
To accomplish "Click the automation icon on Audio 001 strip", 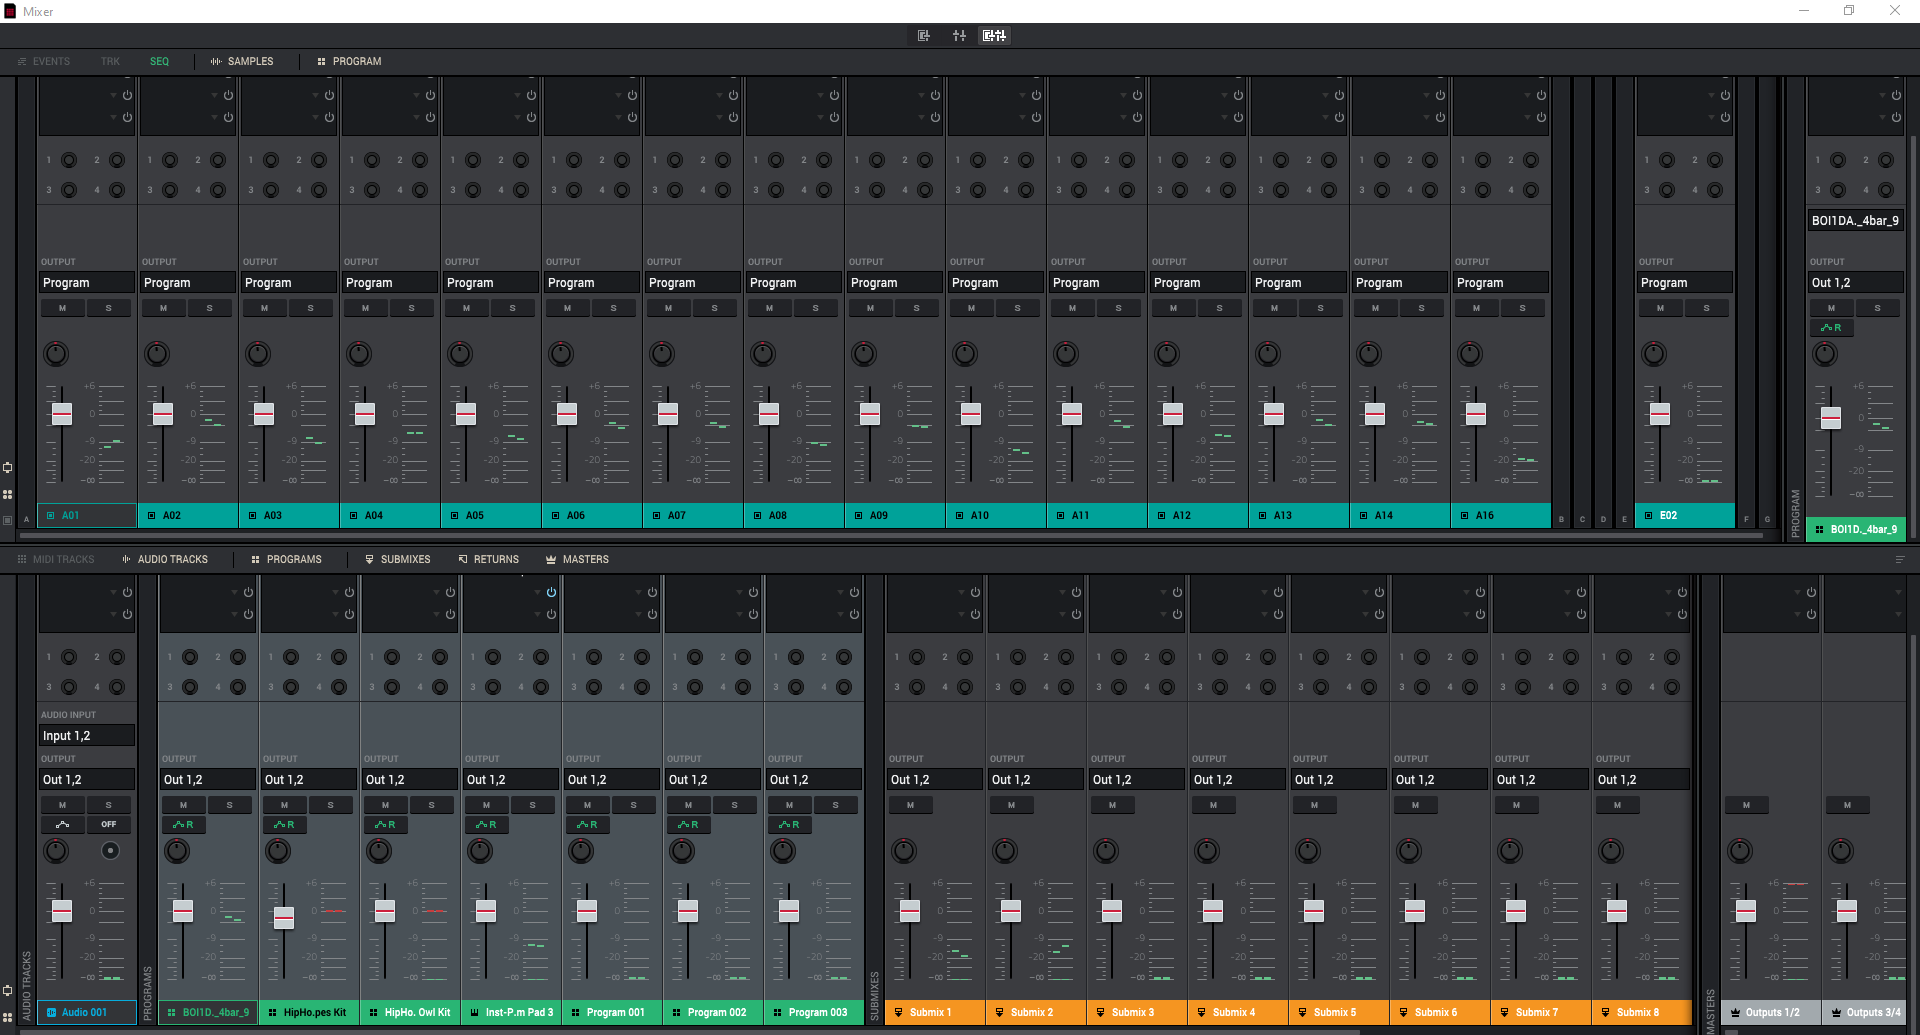I will click(x=63, y=825).
